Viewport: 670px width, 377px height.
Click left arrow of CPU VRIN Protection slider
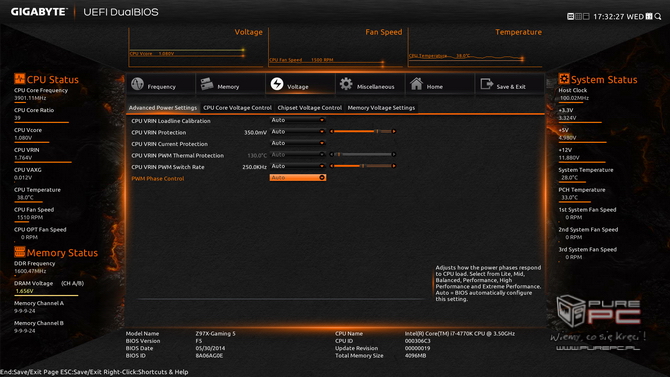point(331,132)
